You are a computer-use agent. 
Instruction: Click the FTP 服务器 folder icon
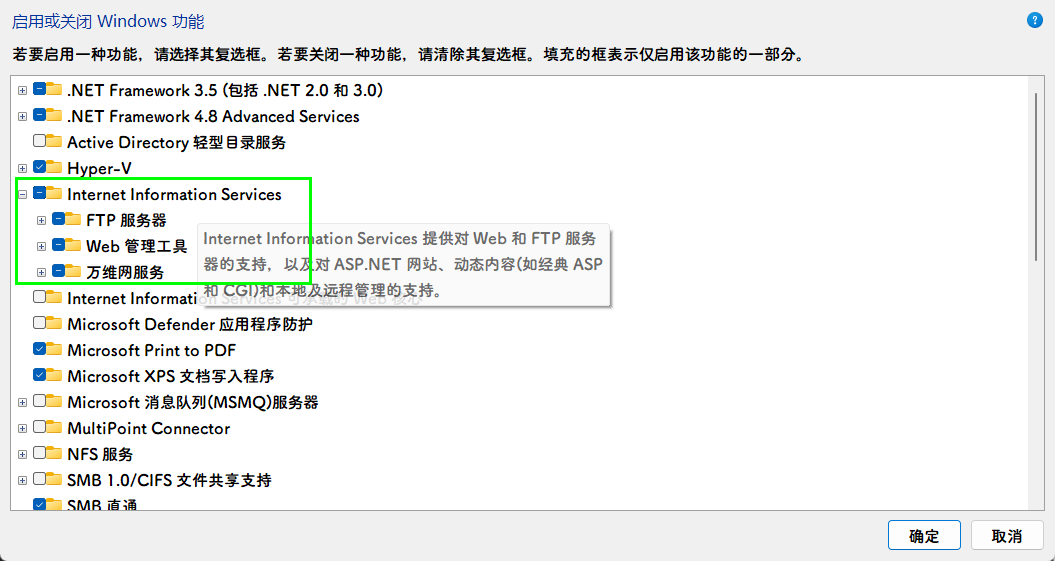[74, 220]
